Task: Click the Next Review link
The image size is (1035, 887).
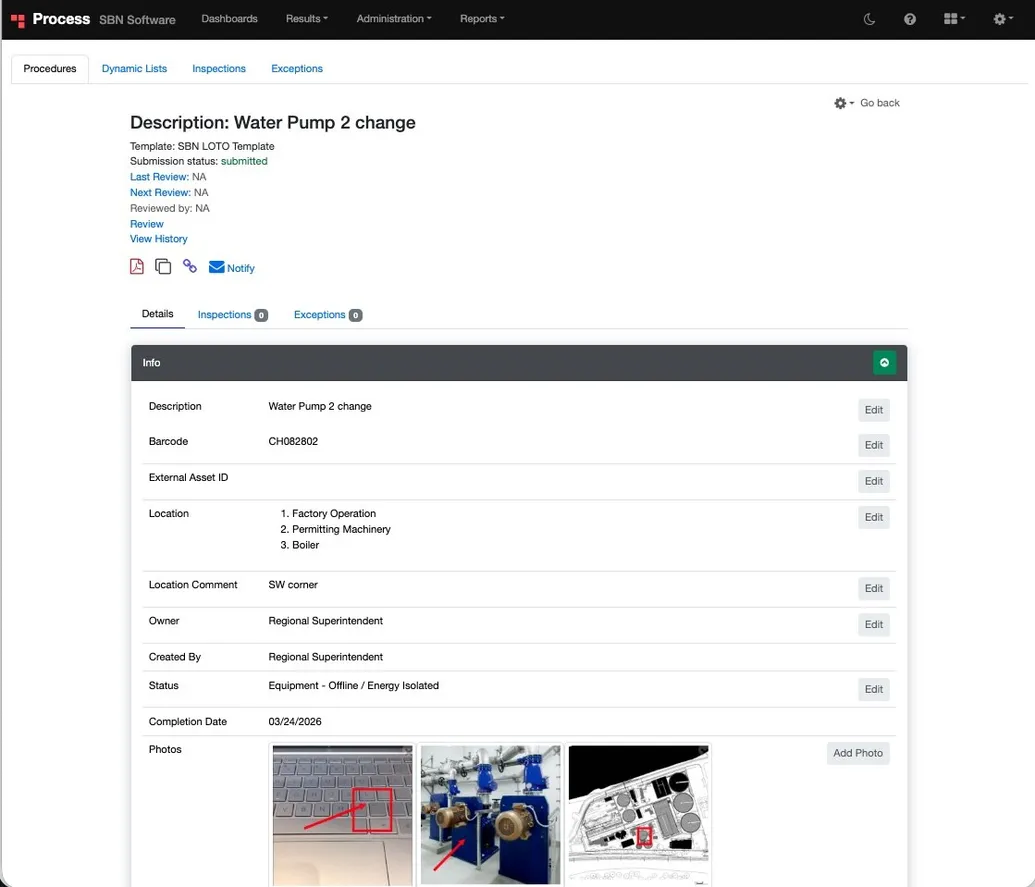Action: tap(160, 193)
